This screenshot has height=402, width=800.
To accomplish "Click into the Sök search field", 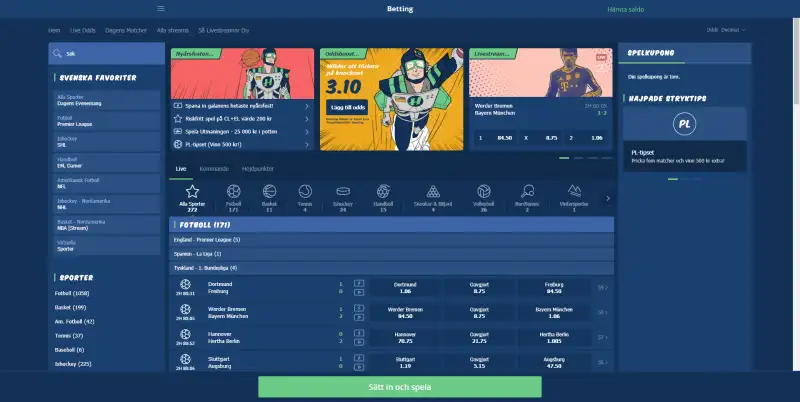I will pyautogui.click(x=107, y=54).
